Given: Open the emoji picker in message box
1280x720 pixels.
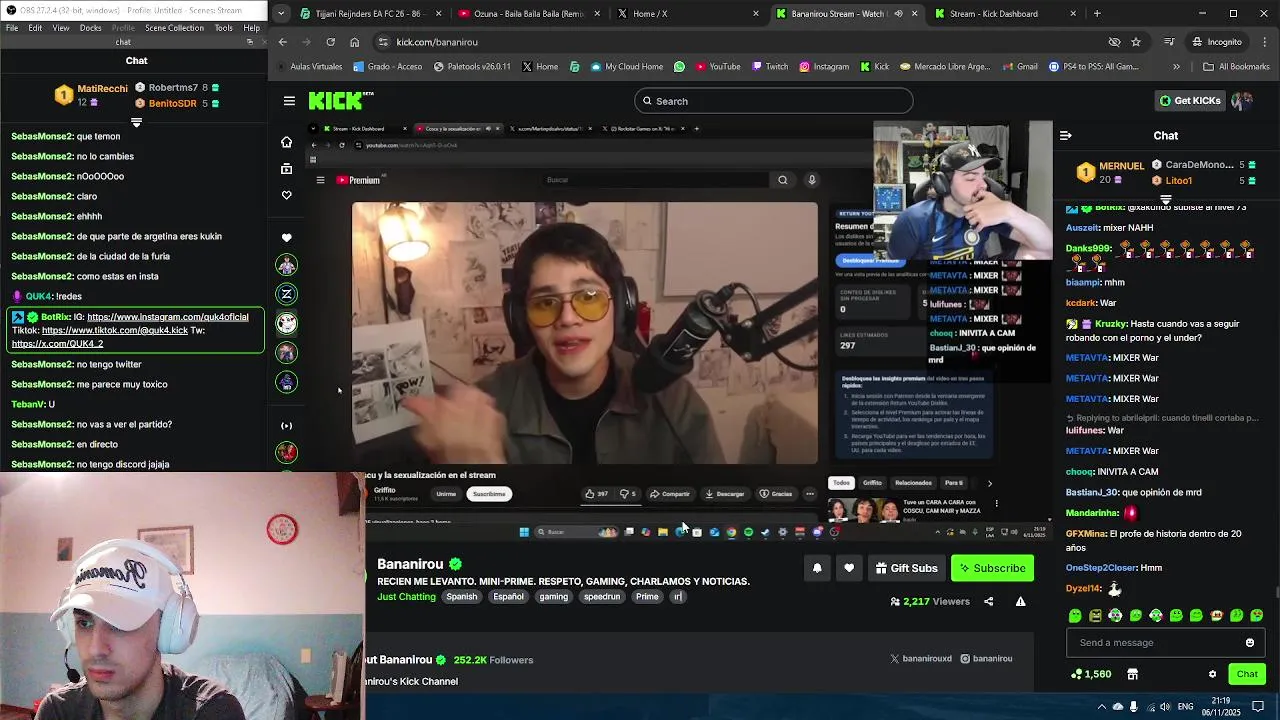Looking at the screenshot, I should (x=1250, y=643).
